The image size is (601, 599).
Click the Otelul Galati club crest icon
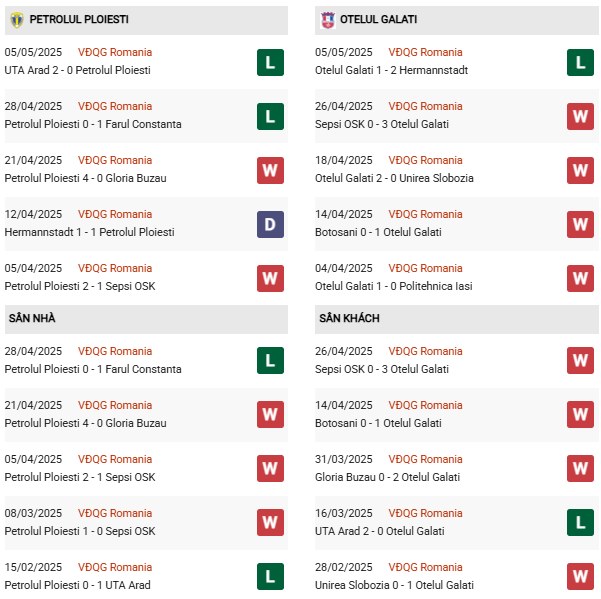pos(328,20)
